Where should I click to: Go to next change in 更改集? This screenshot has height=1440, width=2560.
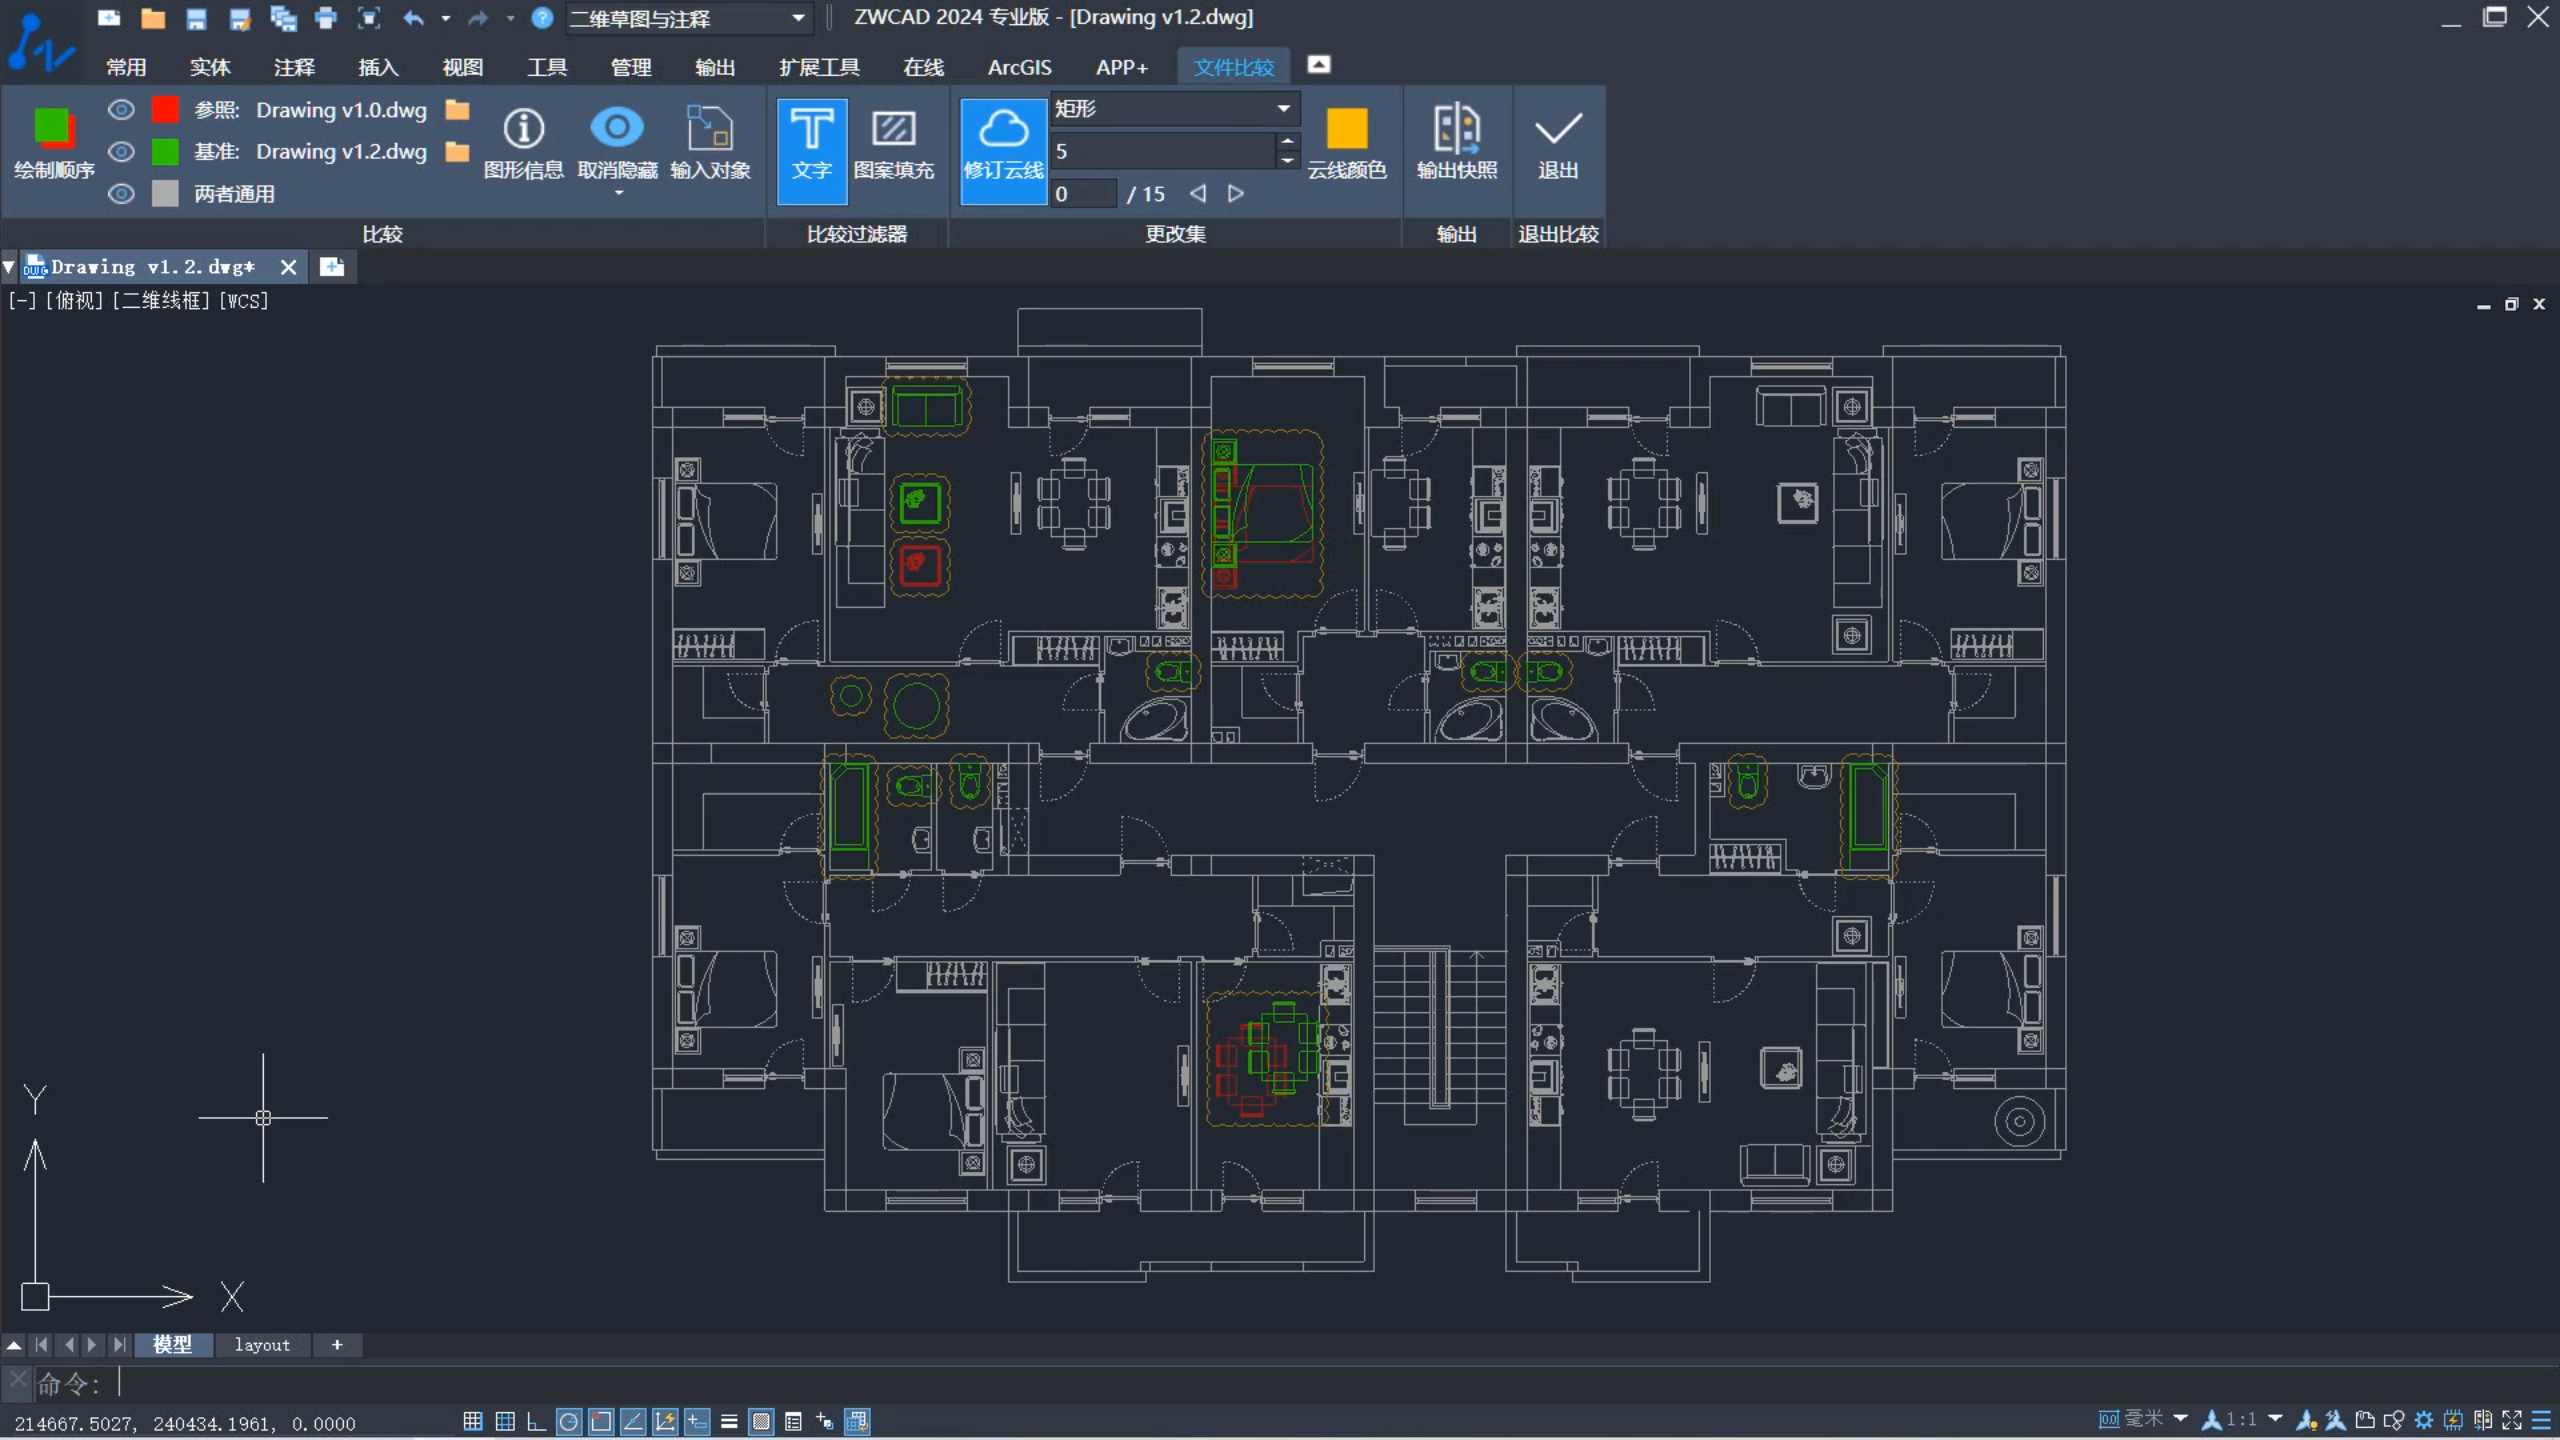(x=1236, y=194)
